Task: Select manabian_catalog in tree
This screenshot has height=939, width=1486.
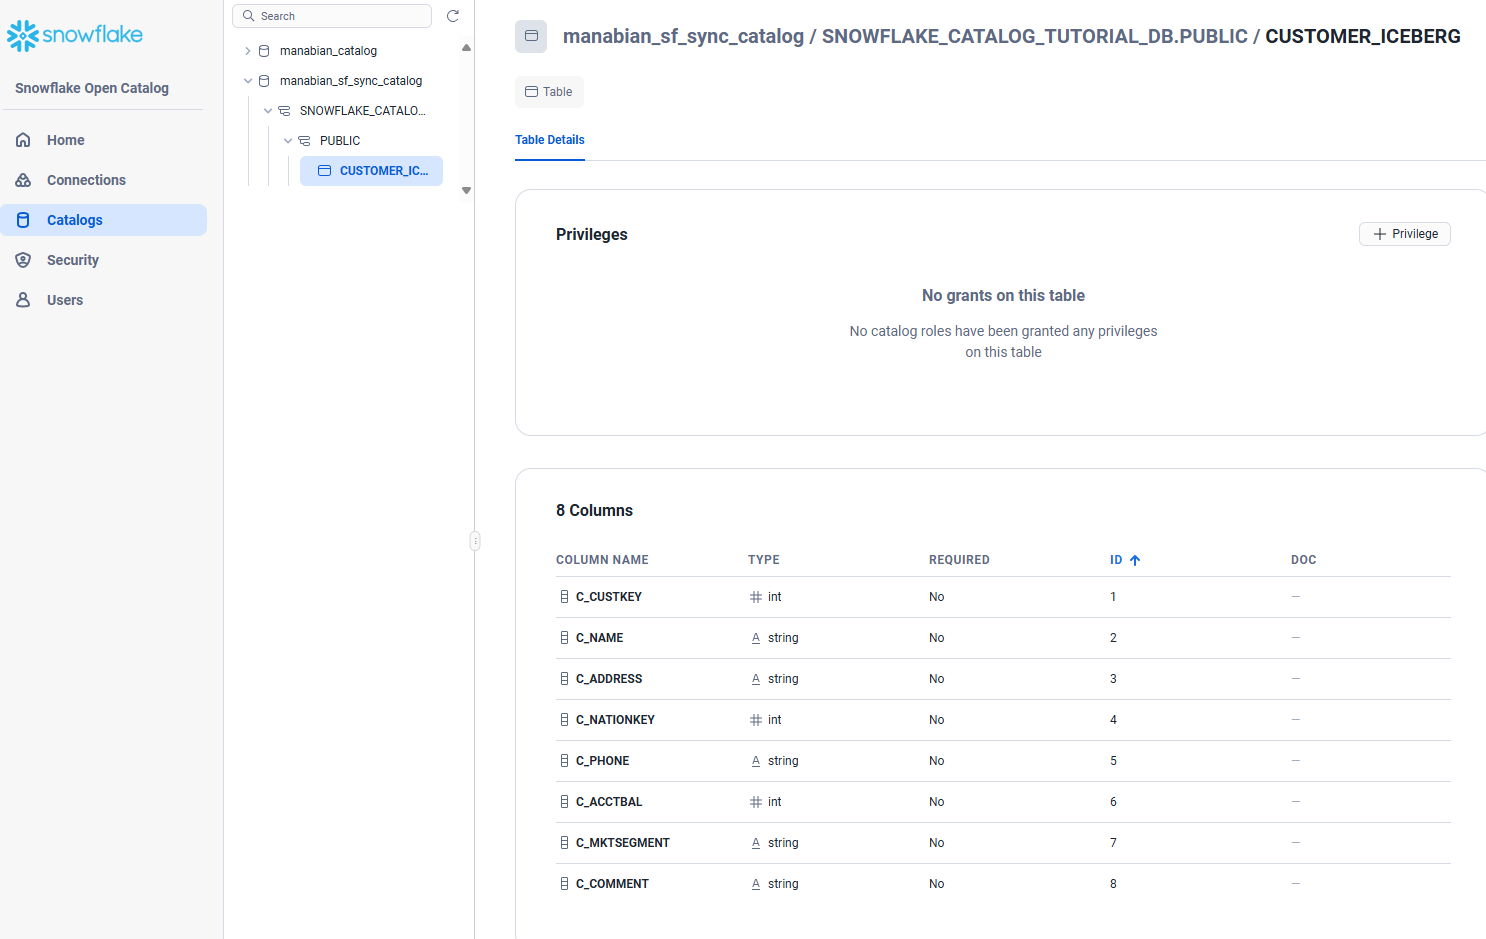Action: tap(328, 51)
